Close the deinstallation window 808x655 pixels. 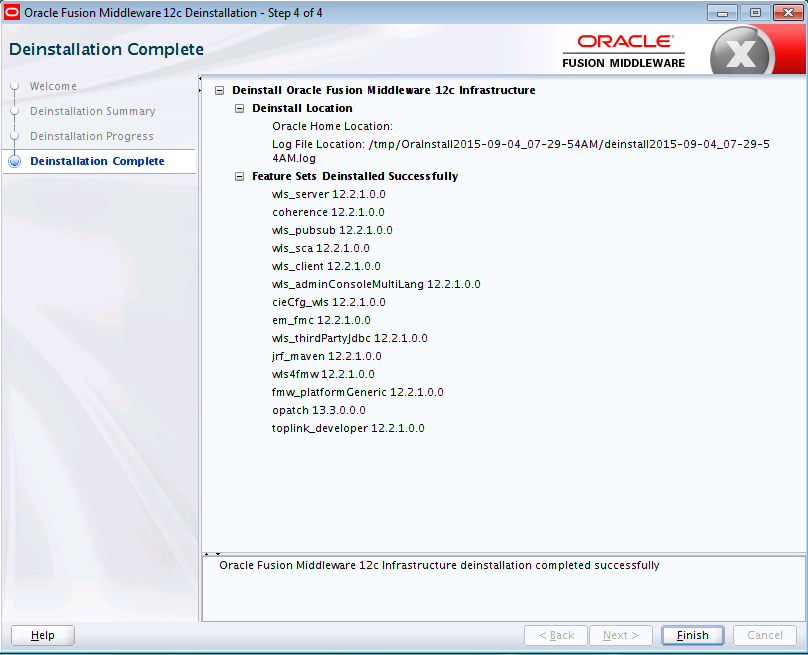788,12
